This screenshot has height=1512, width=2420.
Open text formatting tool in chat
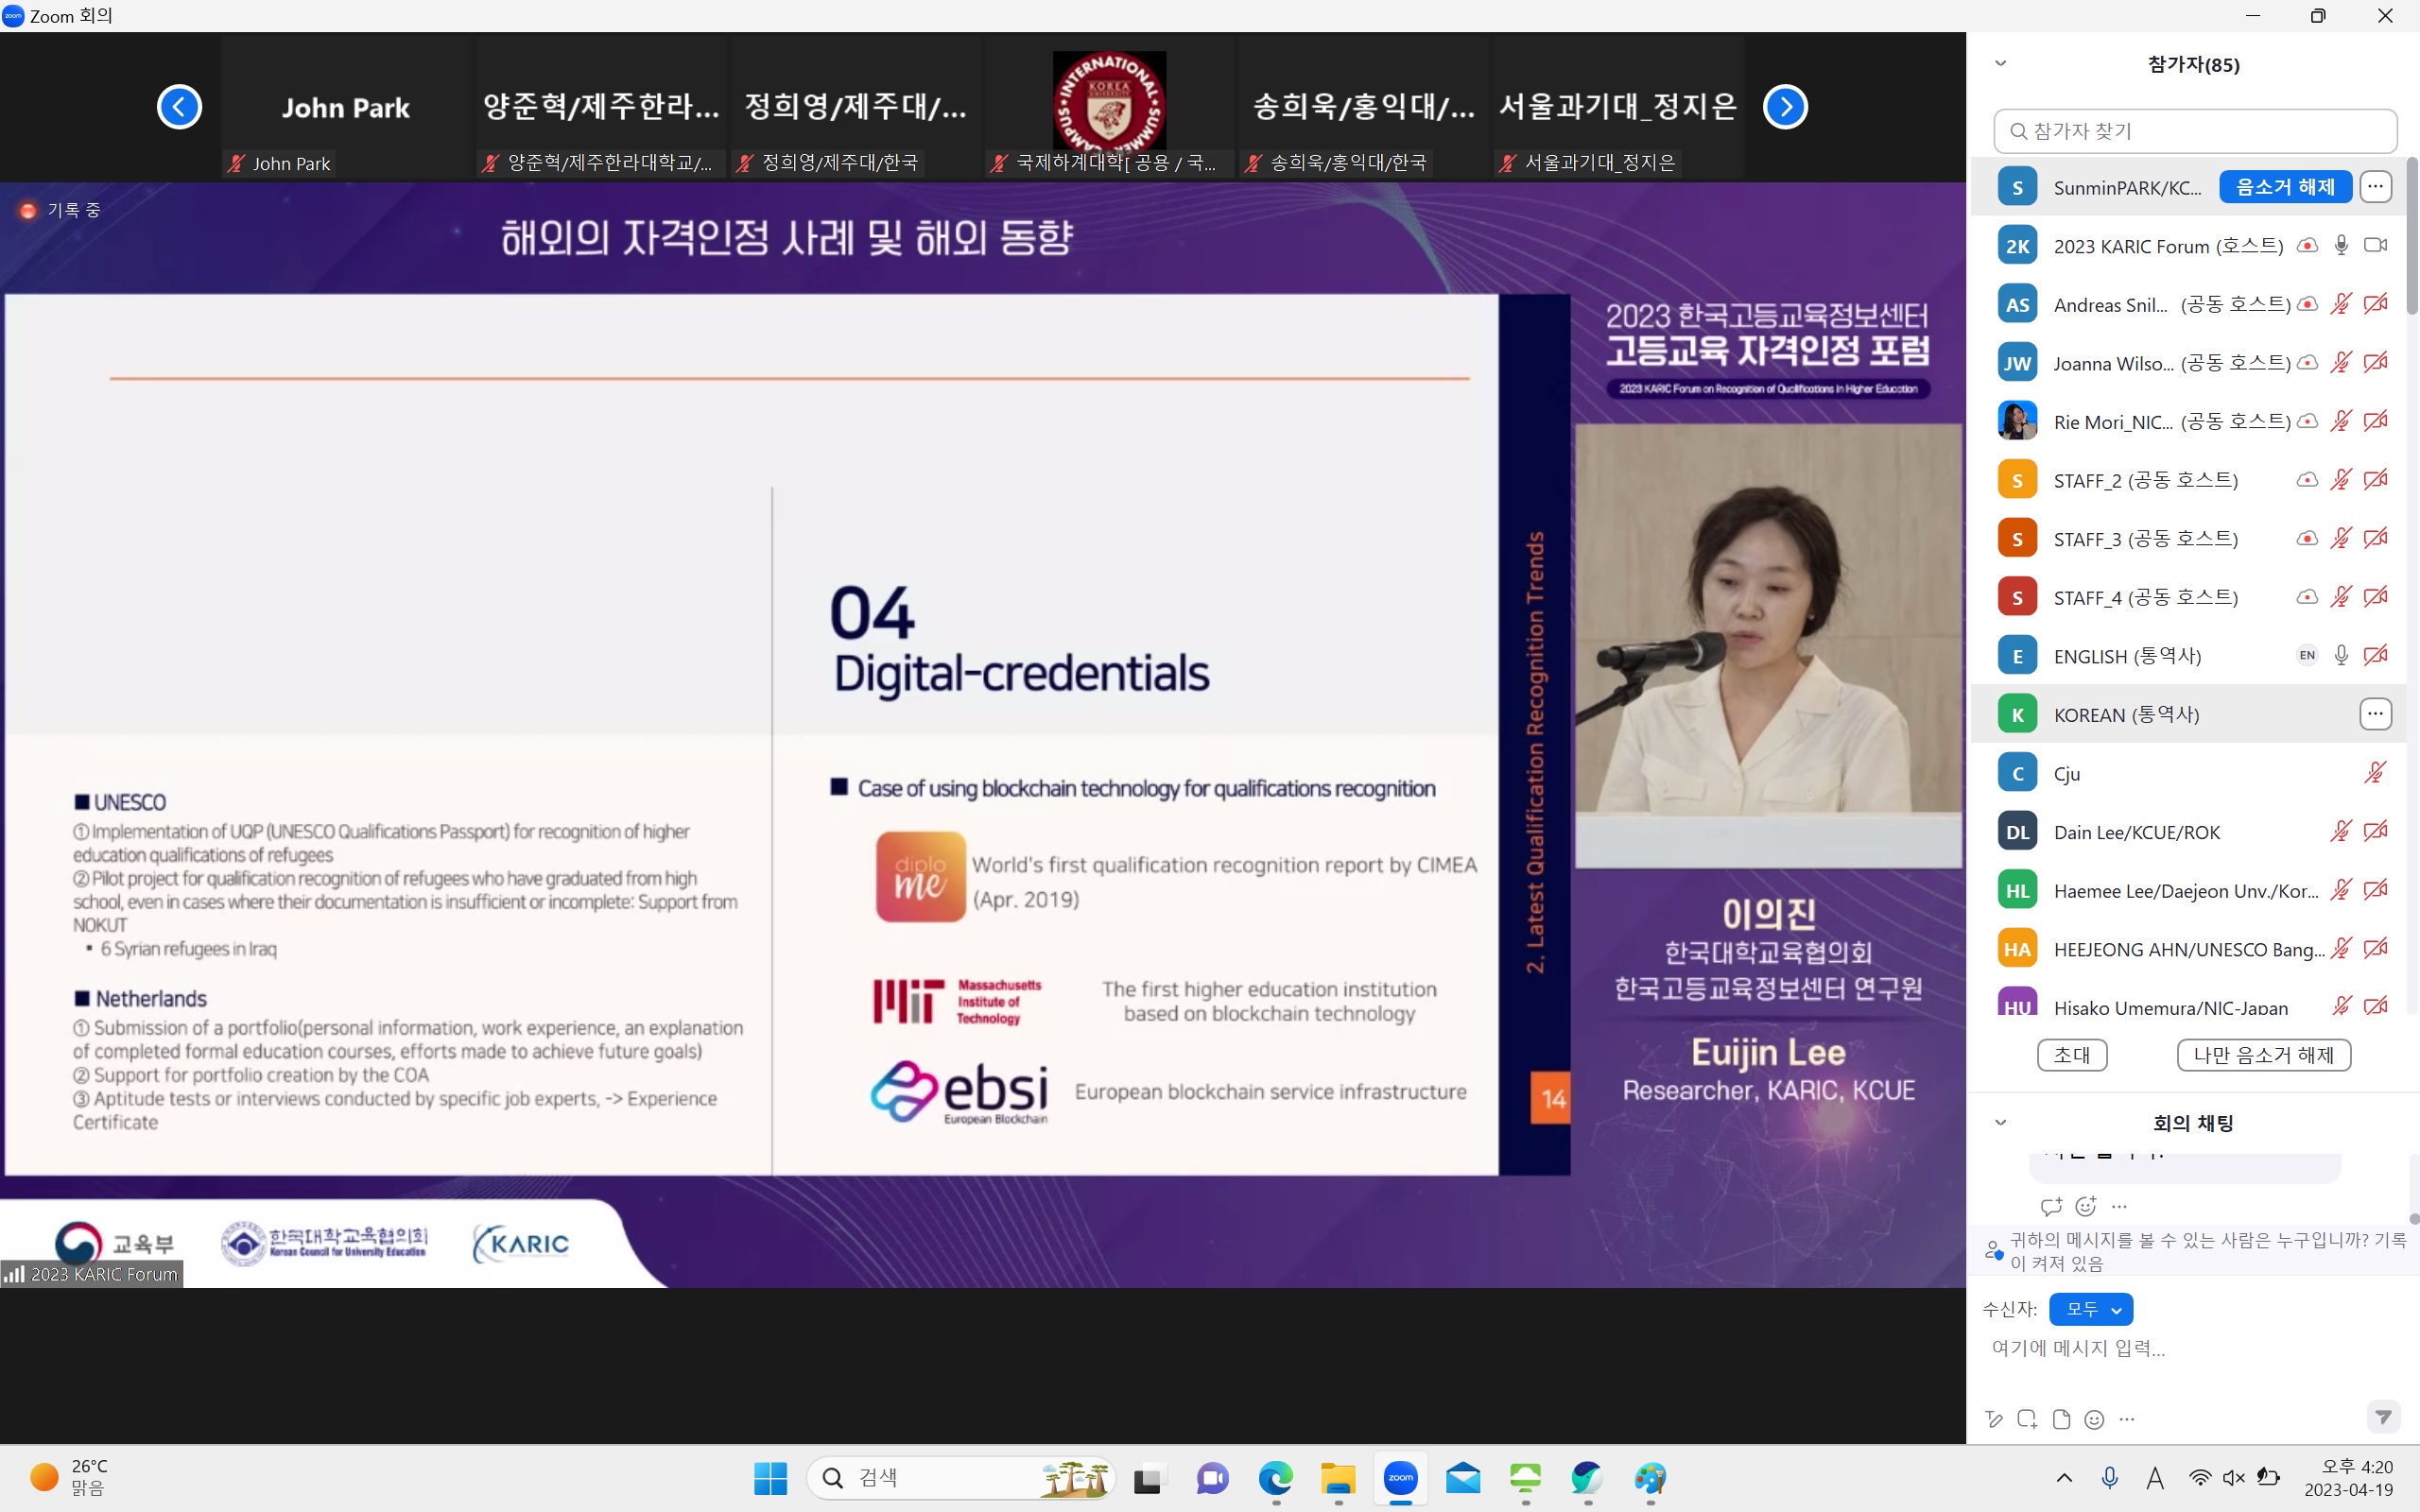1994,1419
